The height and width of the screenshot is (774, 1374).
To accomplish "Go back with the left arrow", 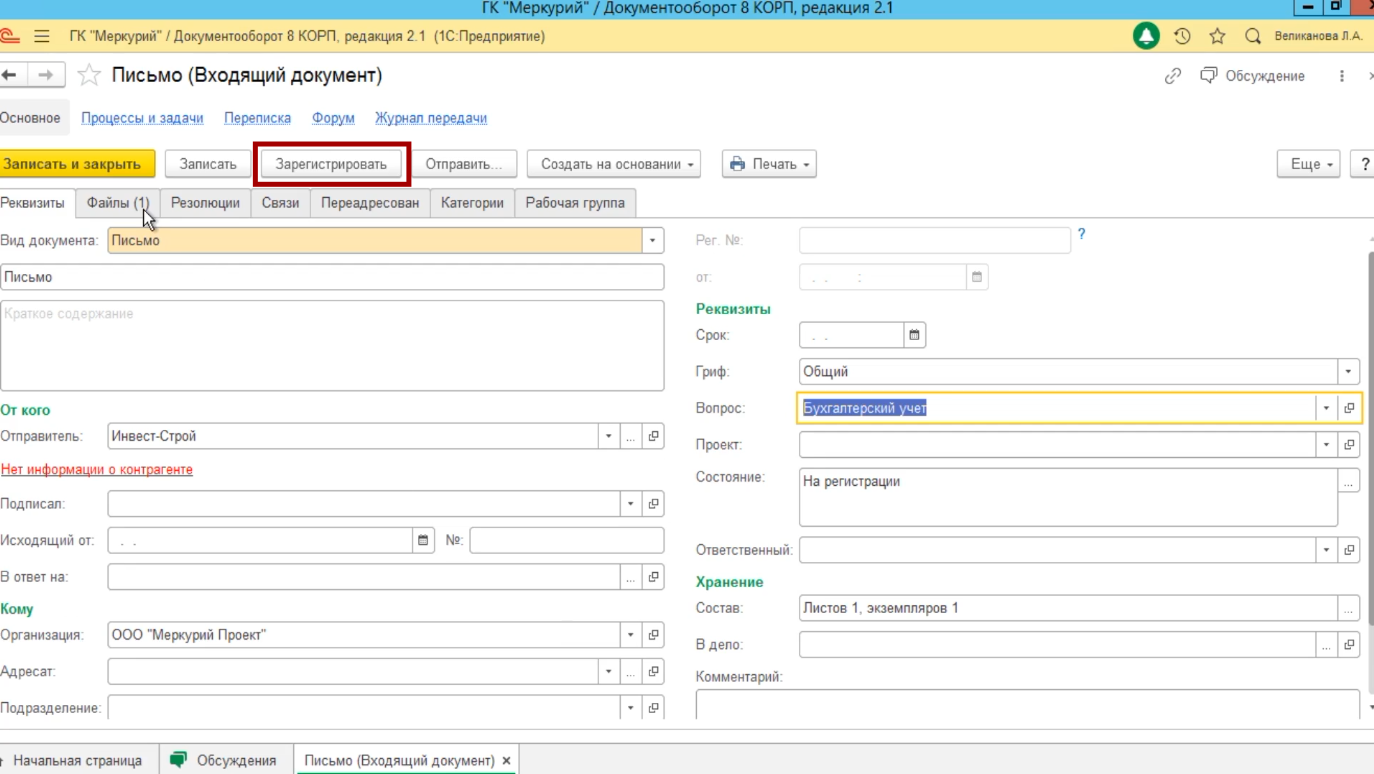I will [x=10, y=75].
